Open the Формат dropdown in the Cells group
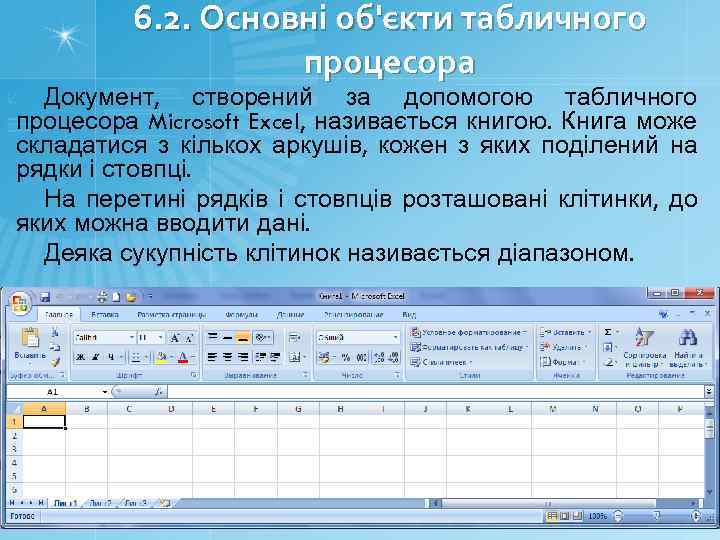 click(562, 362)
